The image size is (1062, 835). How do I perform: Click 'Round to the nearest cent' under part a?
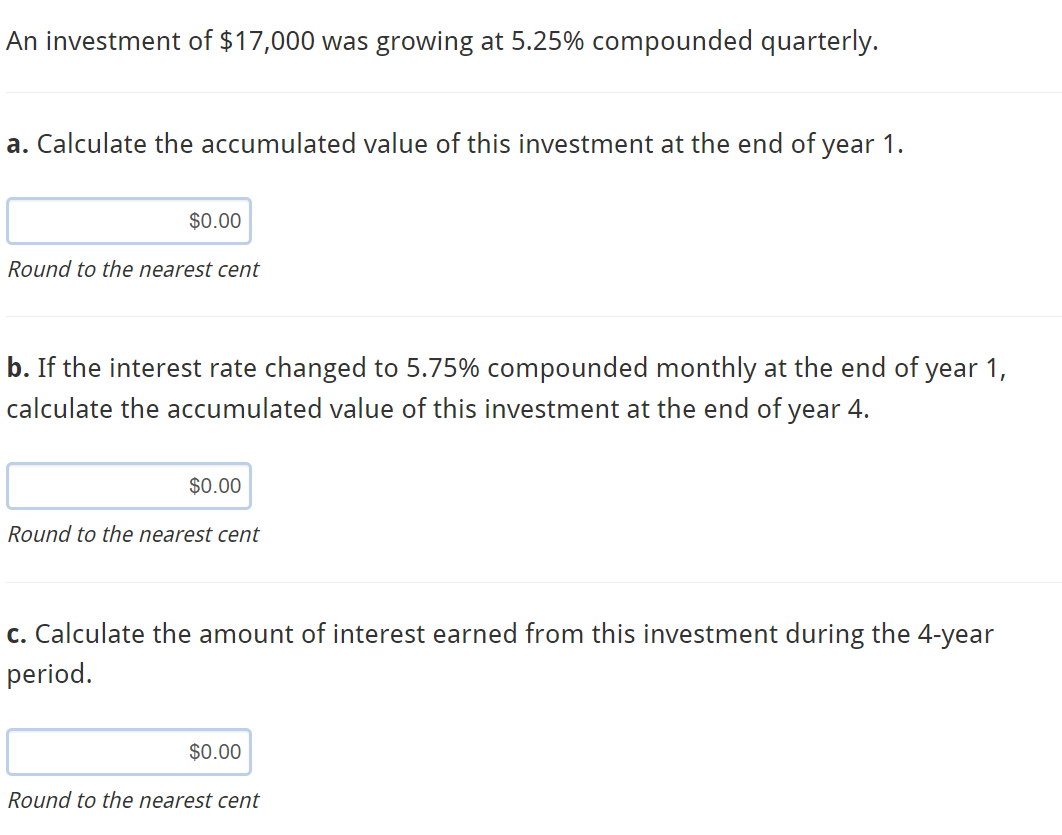pyautogui.click(x=132, y=269)
